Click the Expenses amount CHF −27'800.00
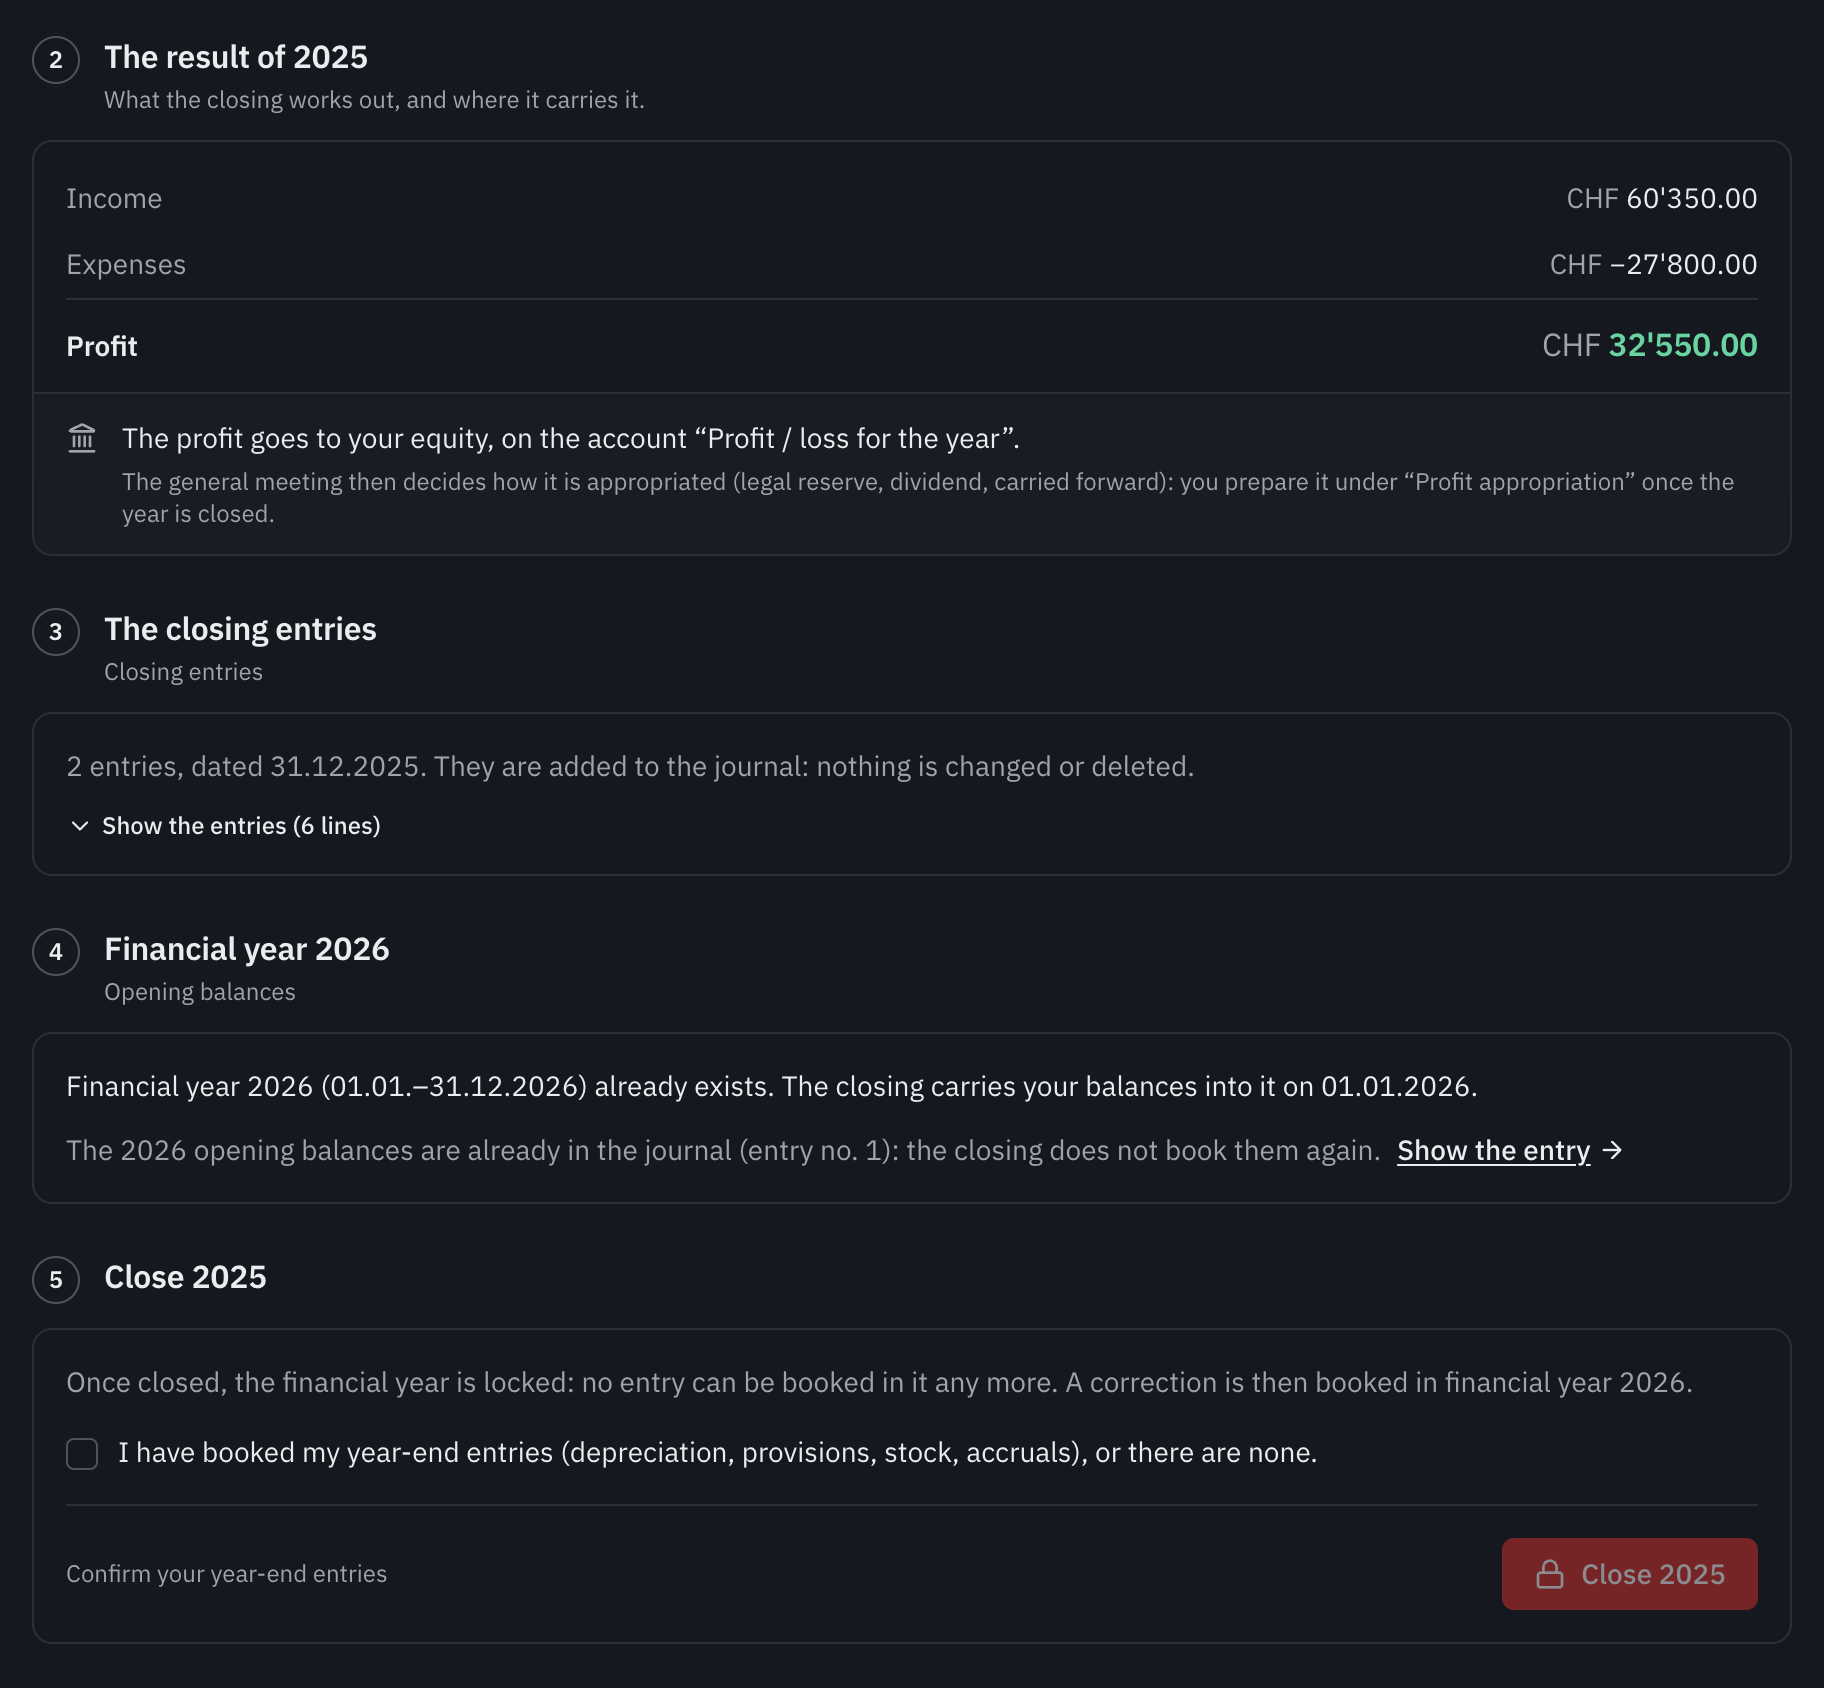Screen dimensions: 1824x1688 click(x=1653, y=264)
